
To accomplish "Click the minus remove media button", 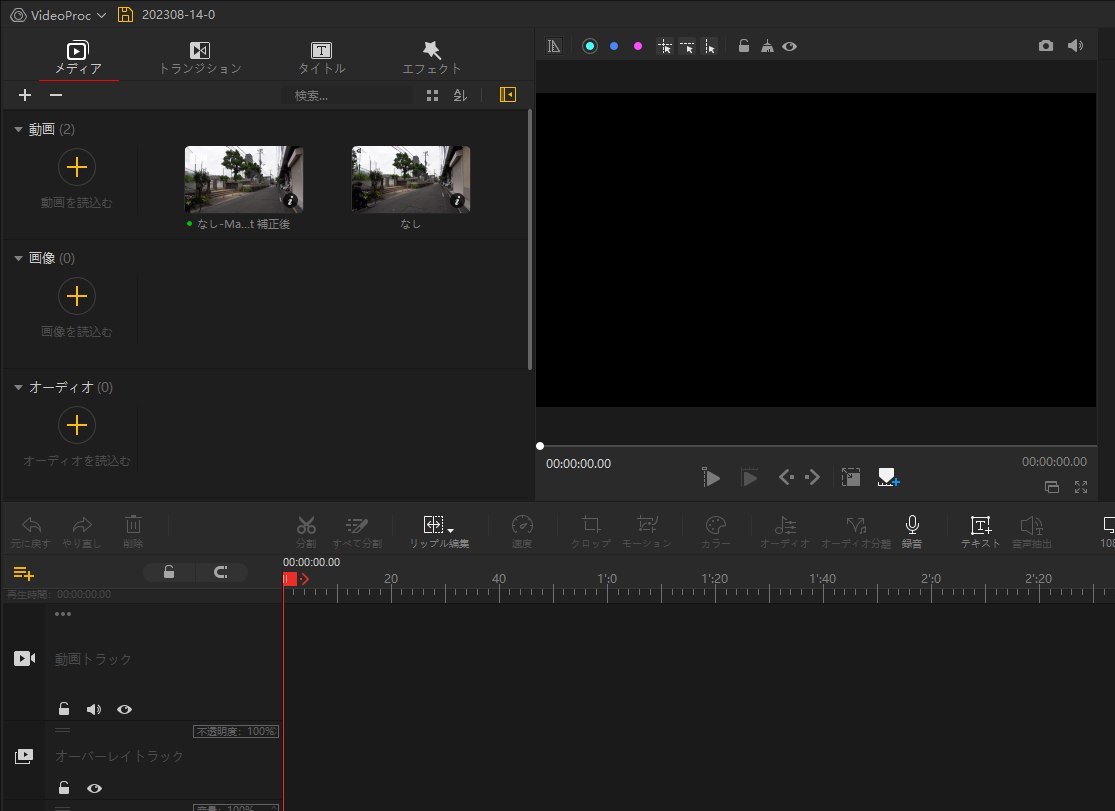I will [55, 95].
